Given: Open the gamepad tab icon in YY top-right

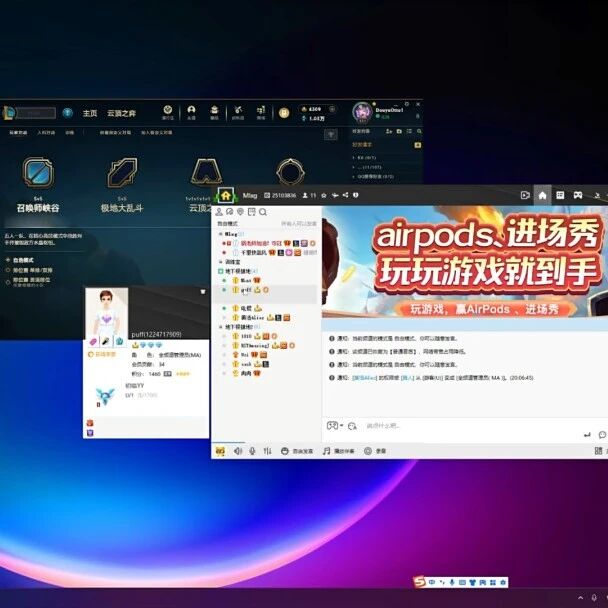Looking at the screenshot, I should (578, 195).
